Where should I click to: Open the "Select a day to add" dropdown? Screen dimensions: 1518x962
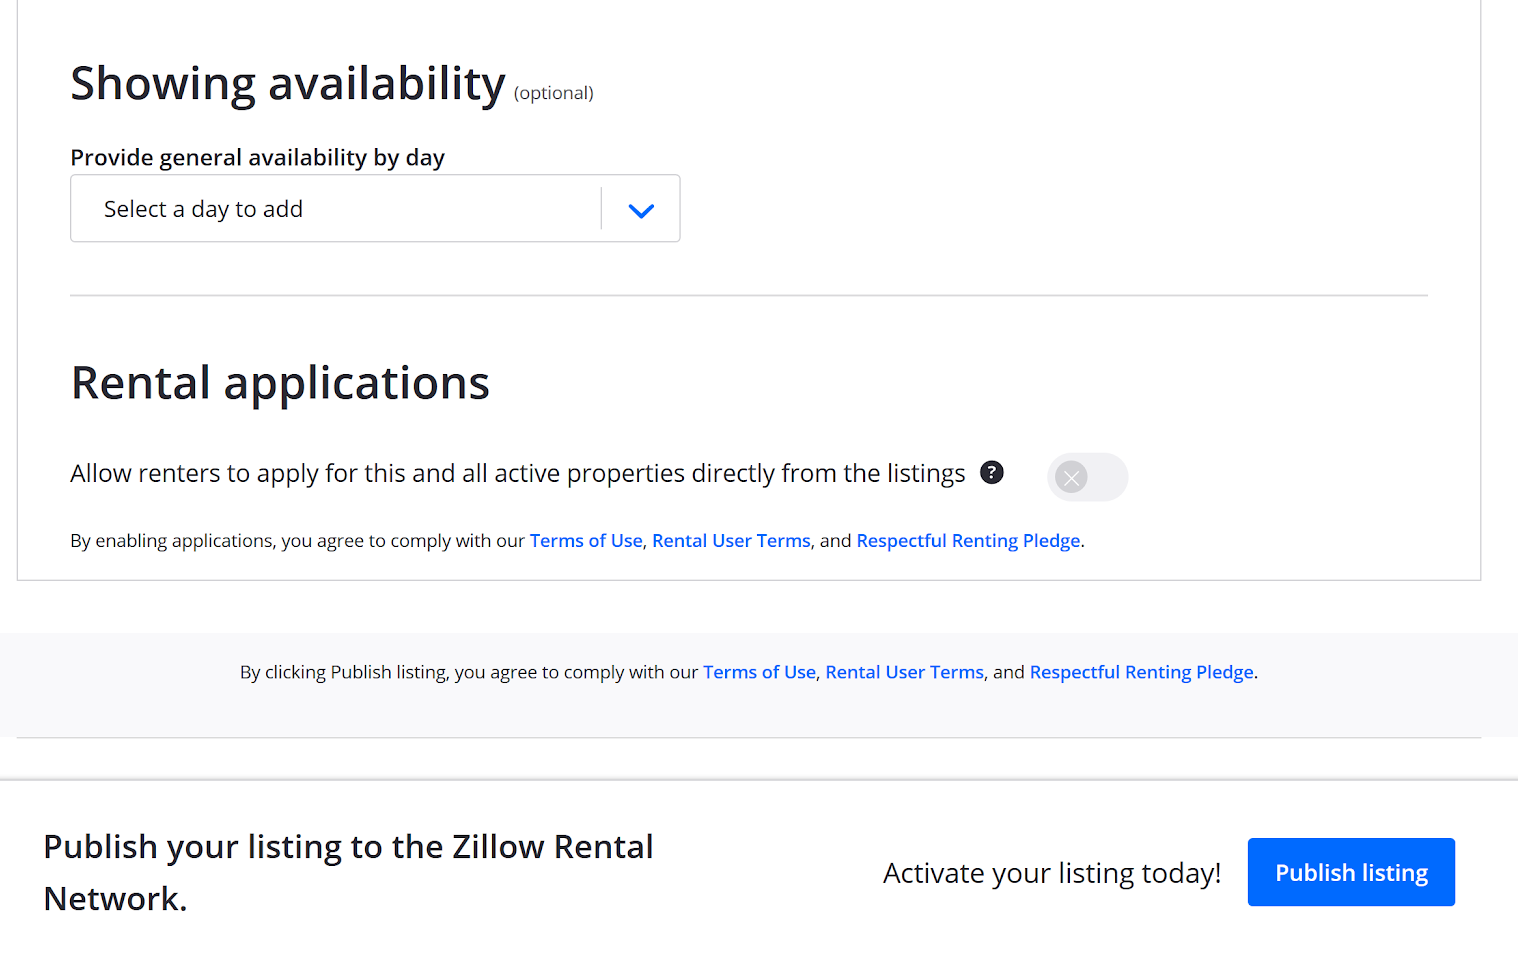(x=375, y=208)
